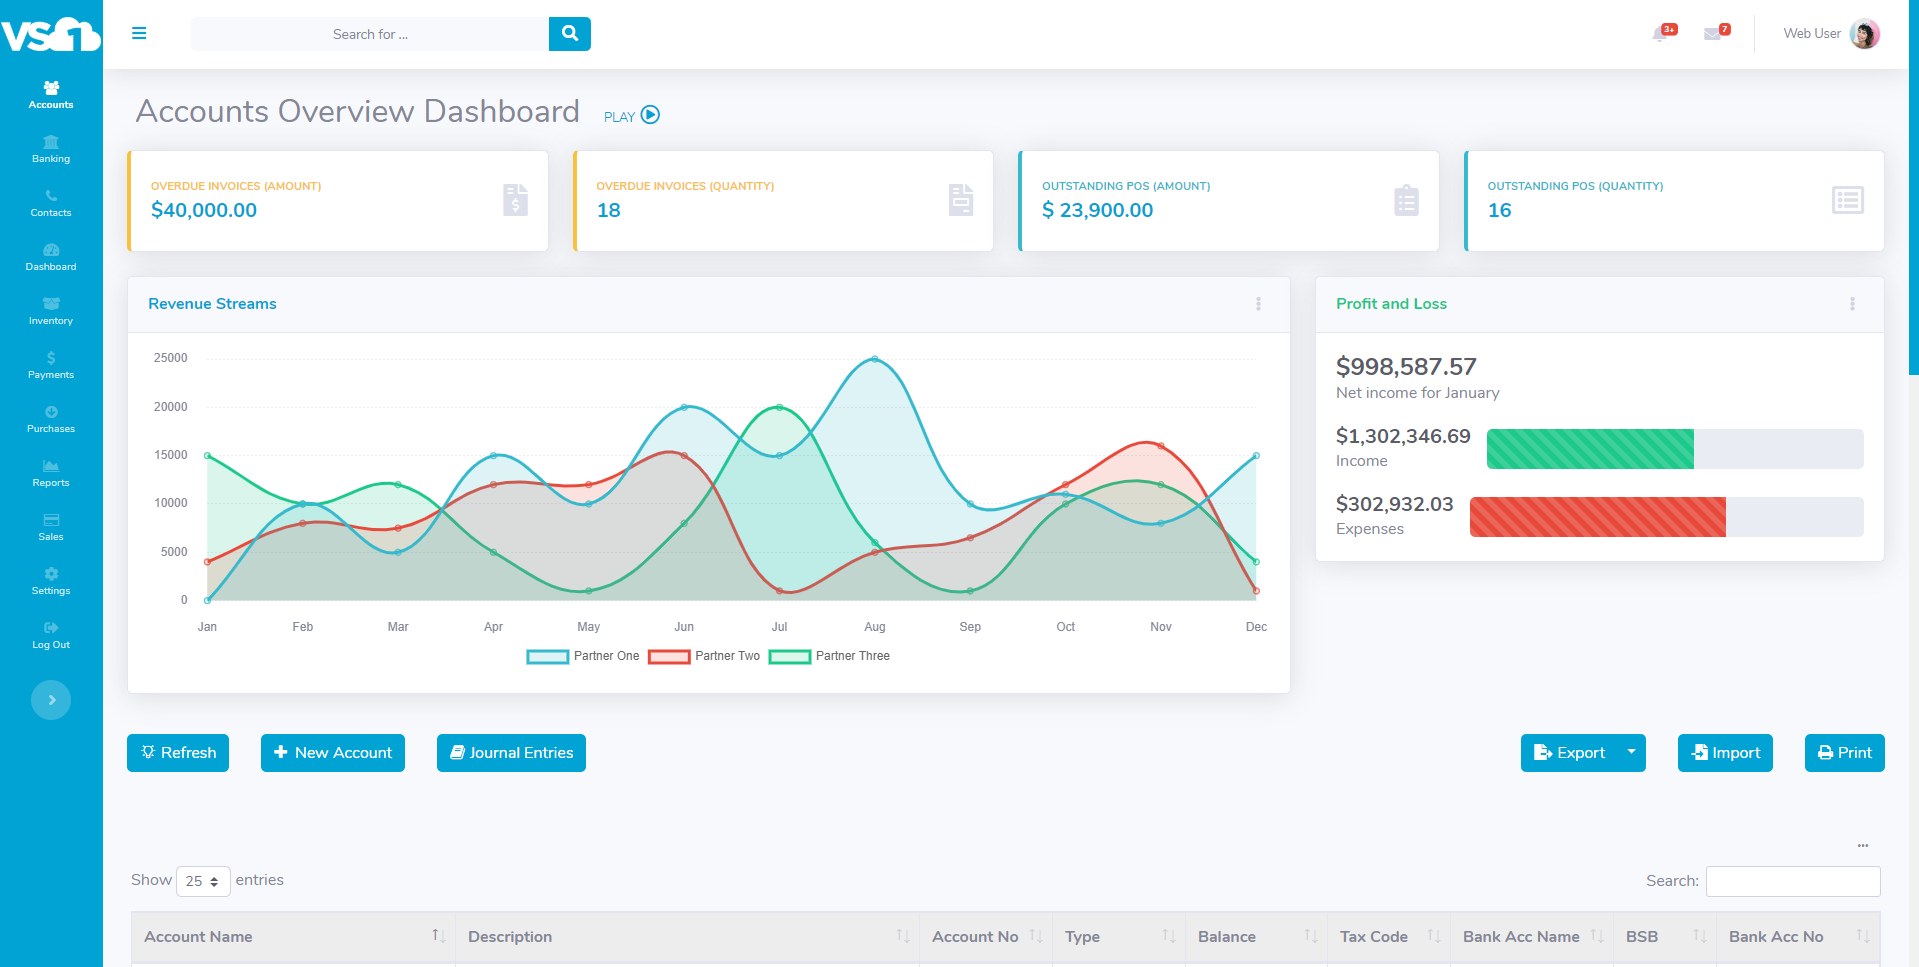Create a New Account
The image size is (1919, 967).
333,753
